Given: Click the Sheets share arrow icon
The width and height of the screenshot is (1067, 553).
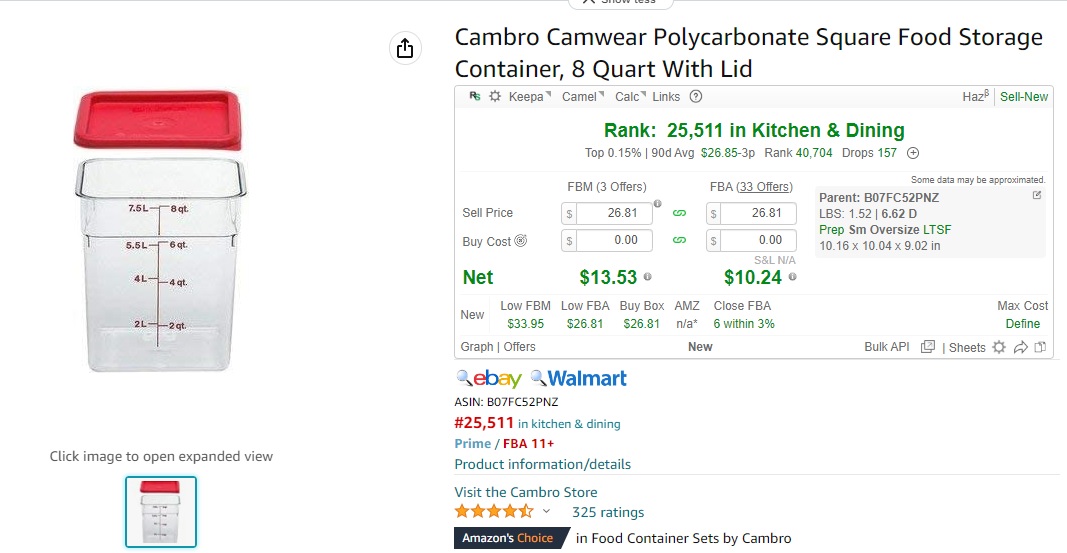Looking at the screenshot, I should [x=1021, y=347].
